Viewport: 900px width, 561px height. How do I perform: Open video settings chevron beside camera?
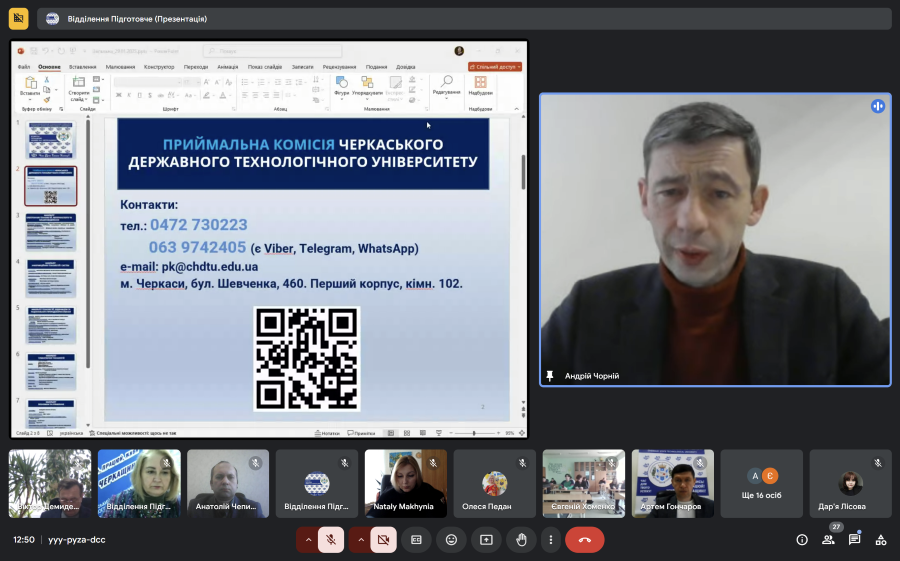(x=360, y=540)
